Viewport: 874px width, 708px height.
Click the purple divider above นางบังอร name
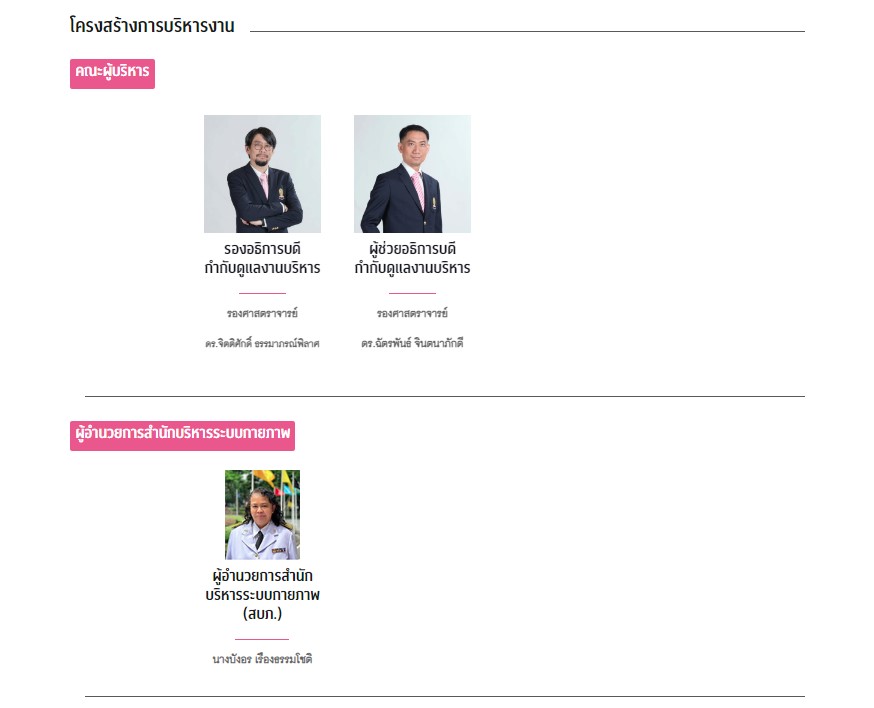[262, 639]
